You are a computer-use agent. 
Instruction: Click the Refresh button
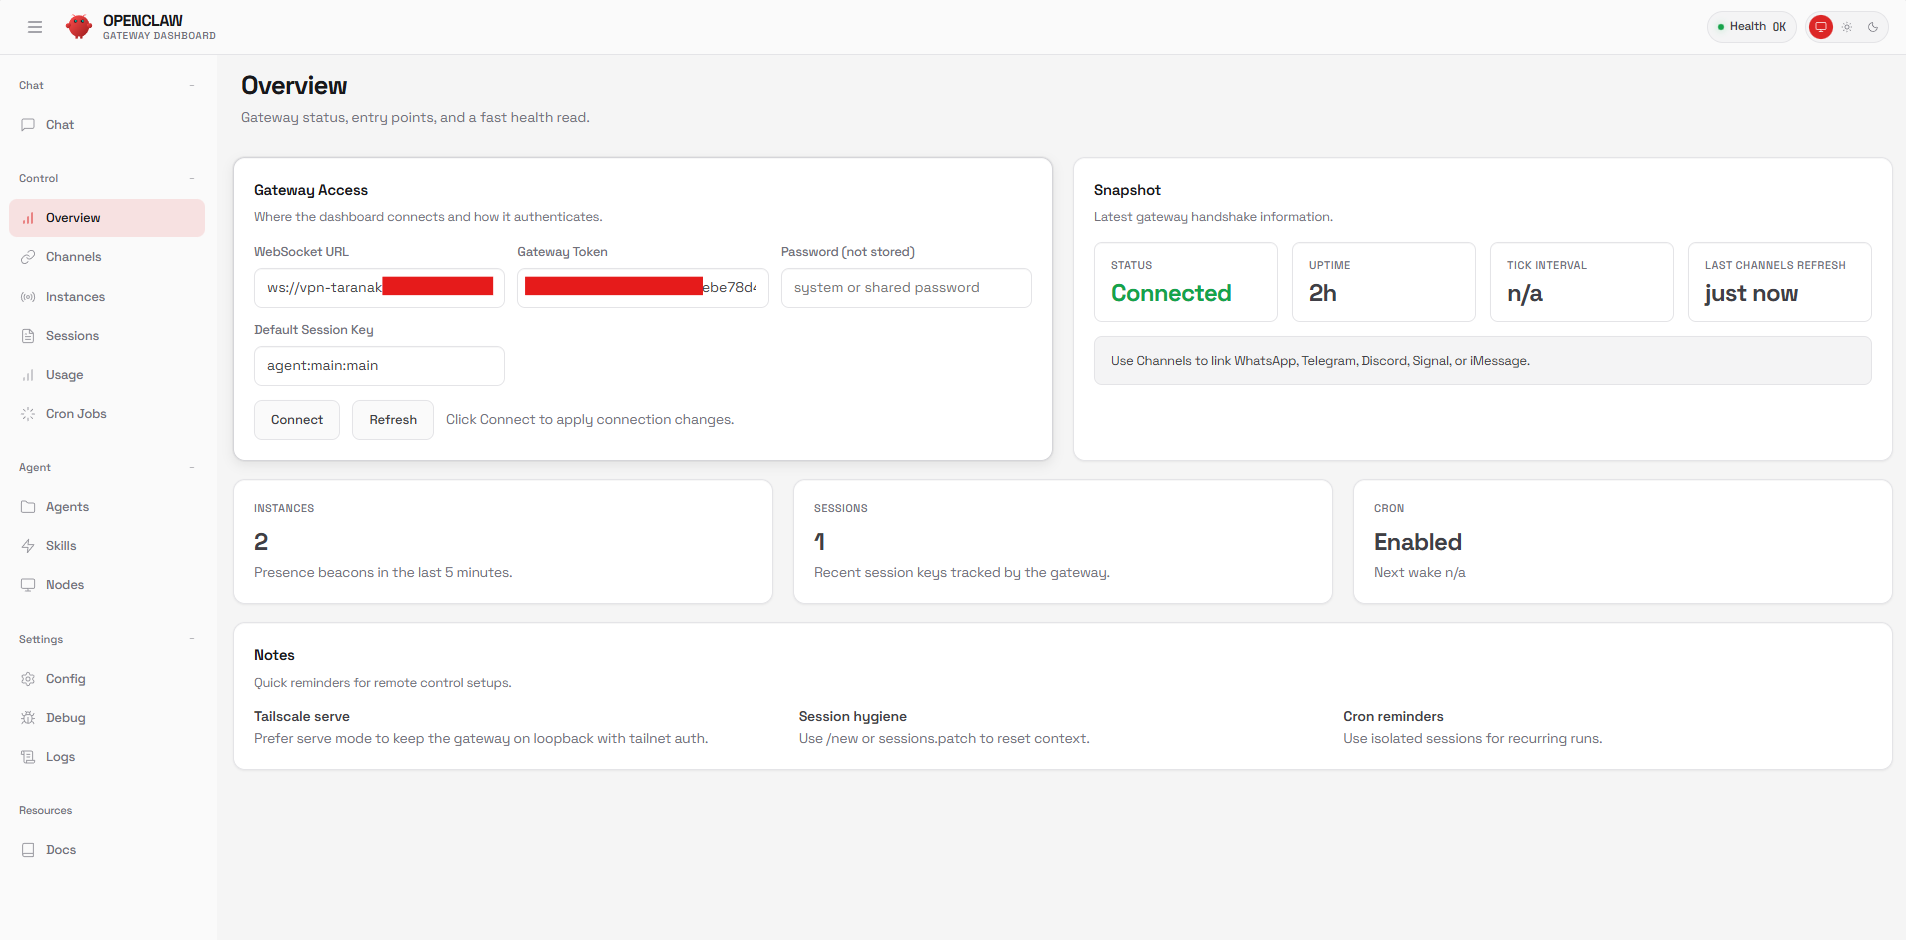(x=393, y=420)
